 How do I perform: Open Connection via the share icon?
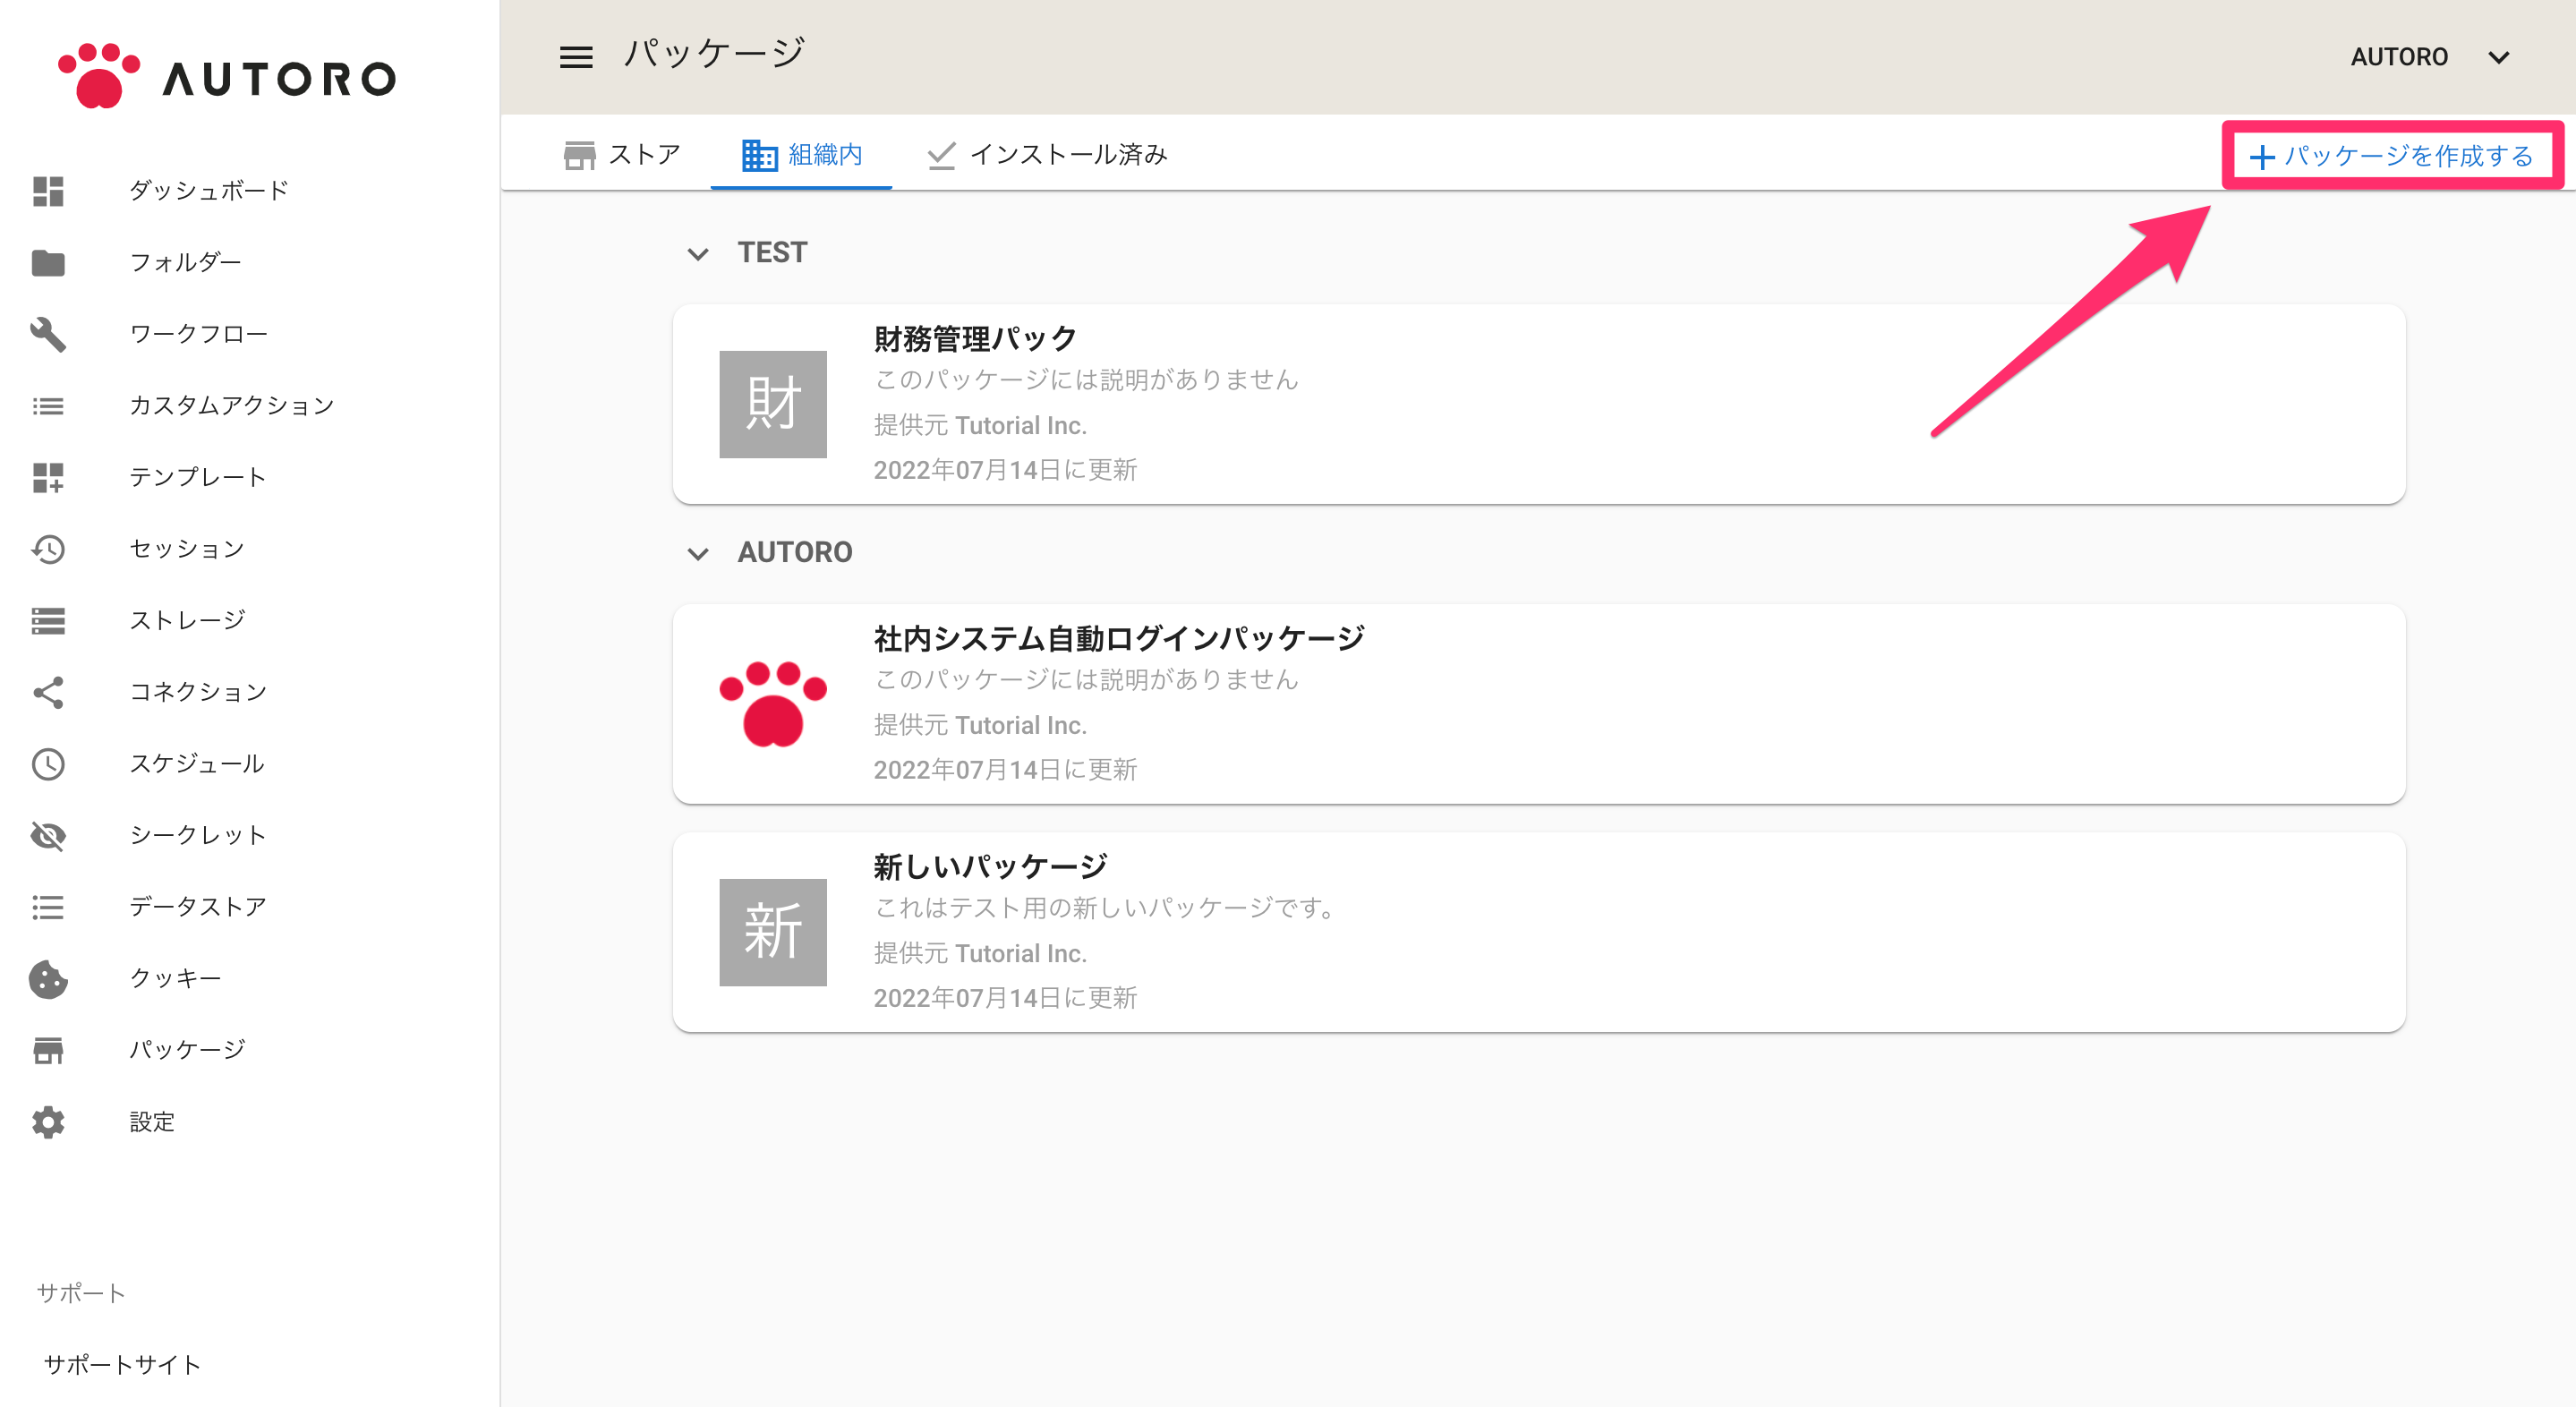pos(48,692)
